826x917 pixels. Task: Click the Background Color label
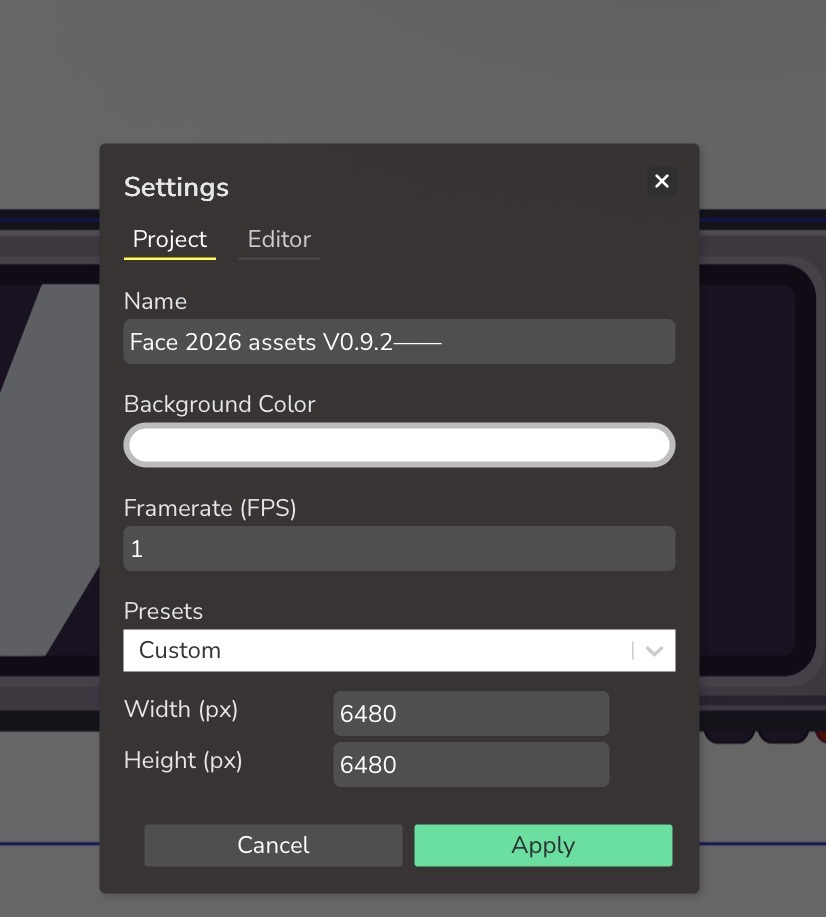pyautogui.click(x=219, y=405)
